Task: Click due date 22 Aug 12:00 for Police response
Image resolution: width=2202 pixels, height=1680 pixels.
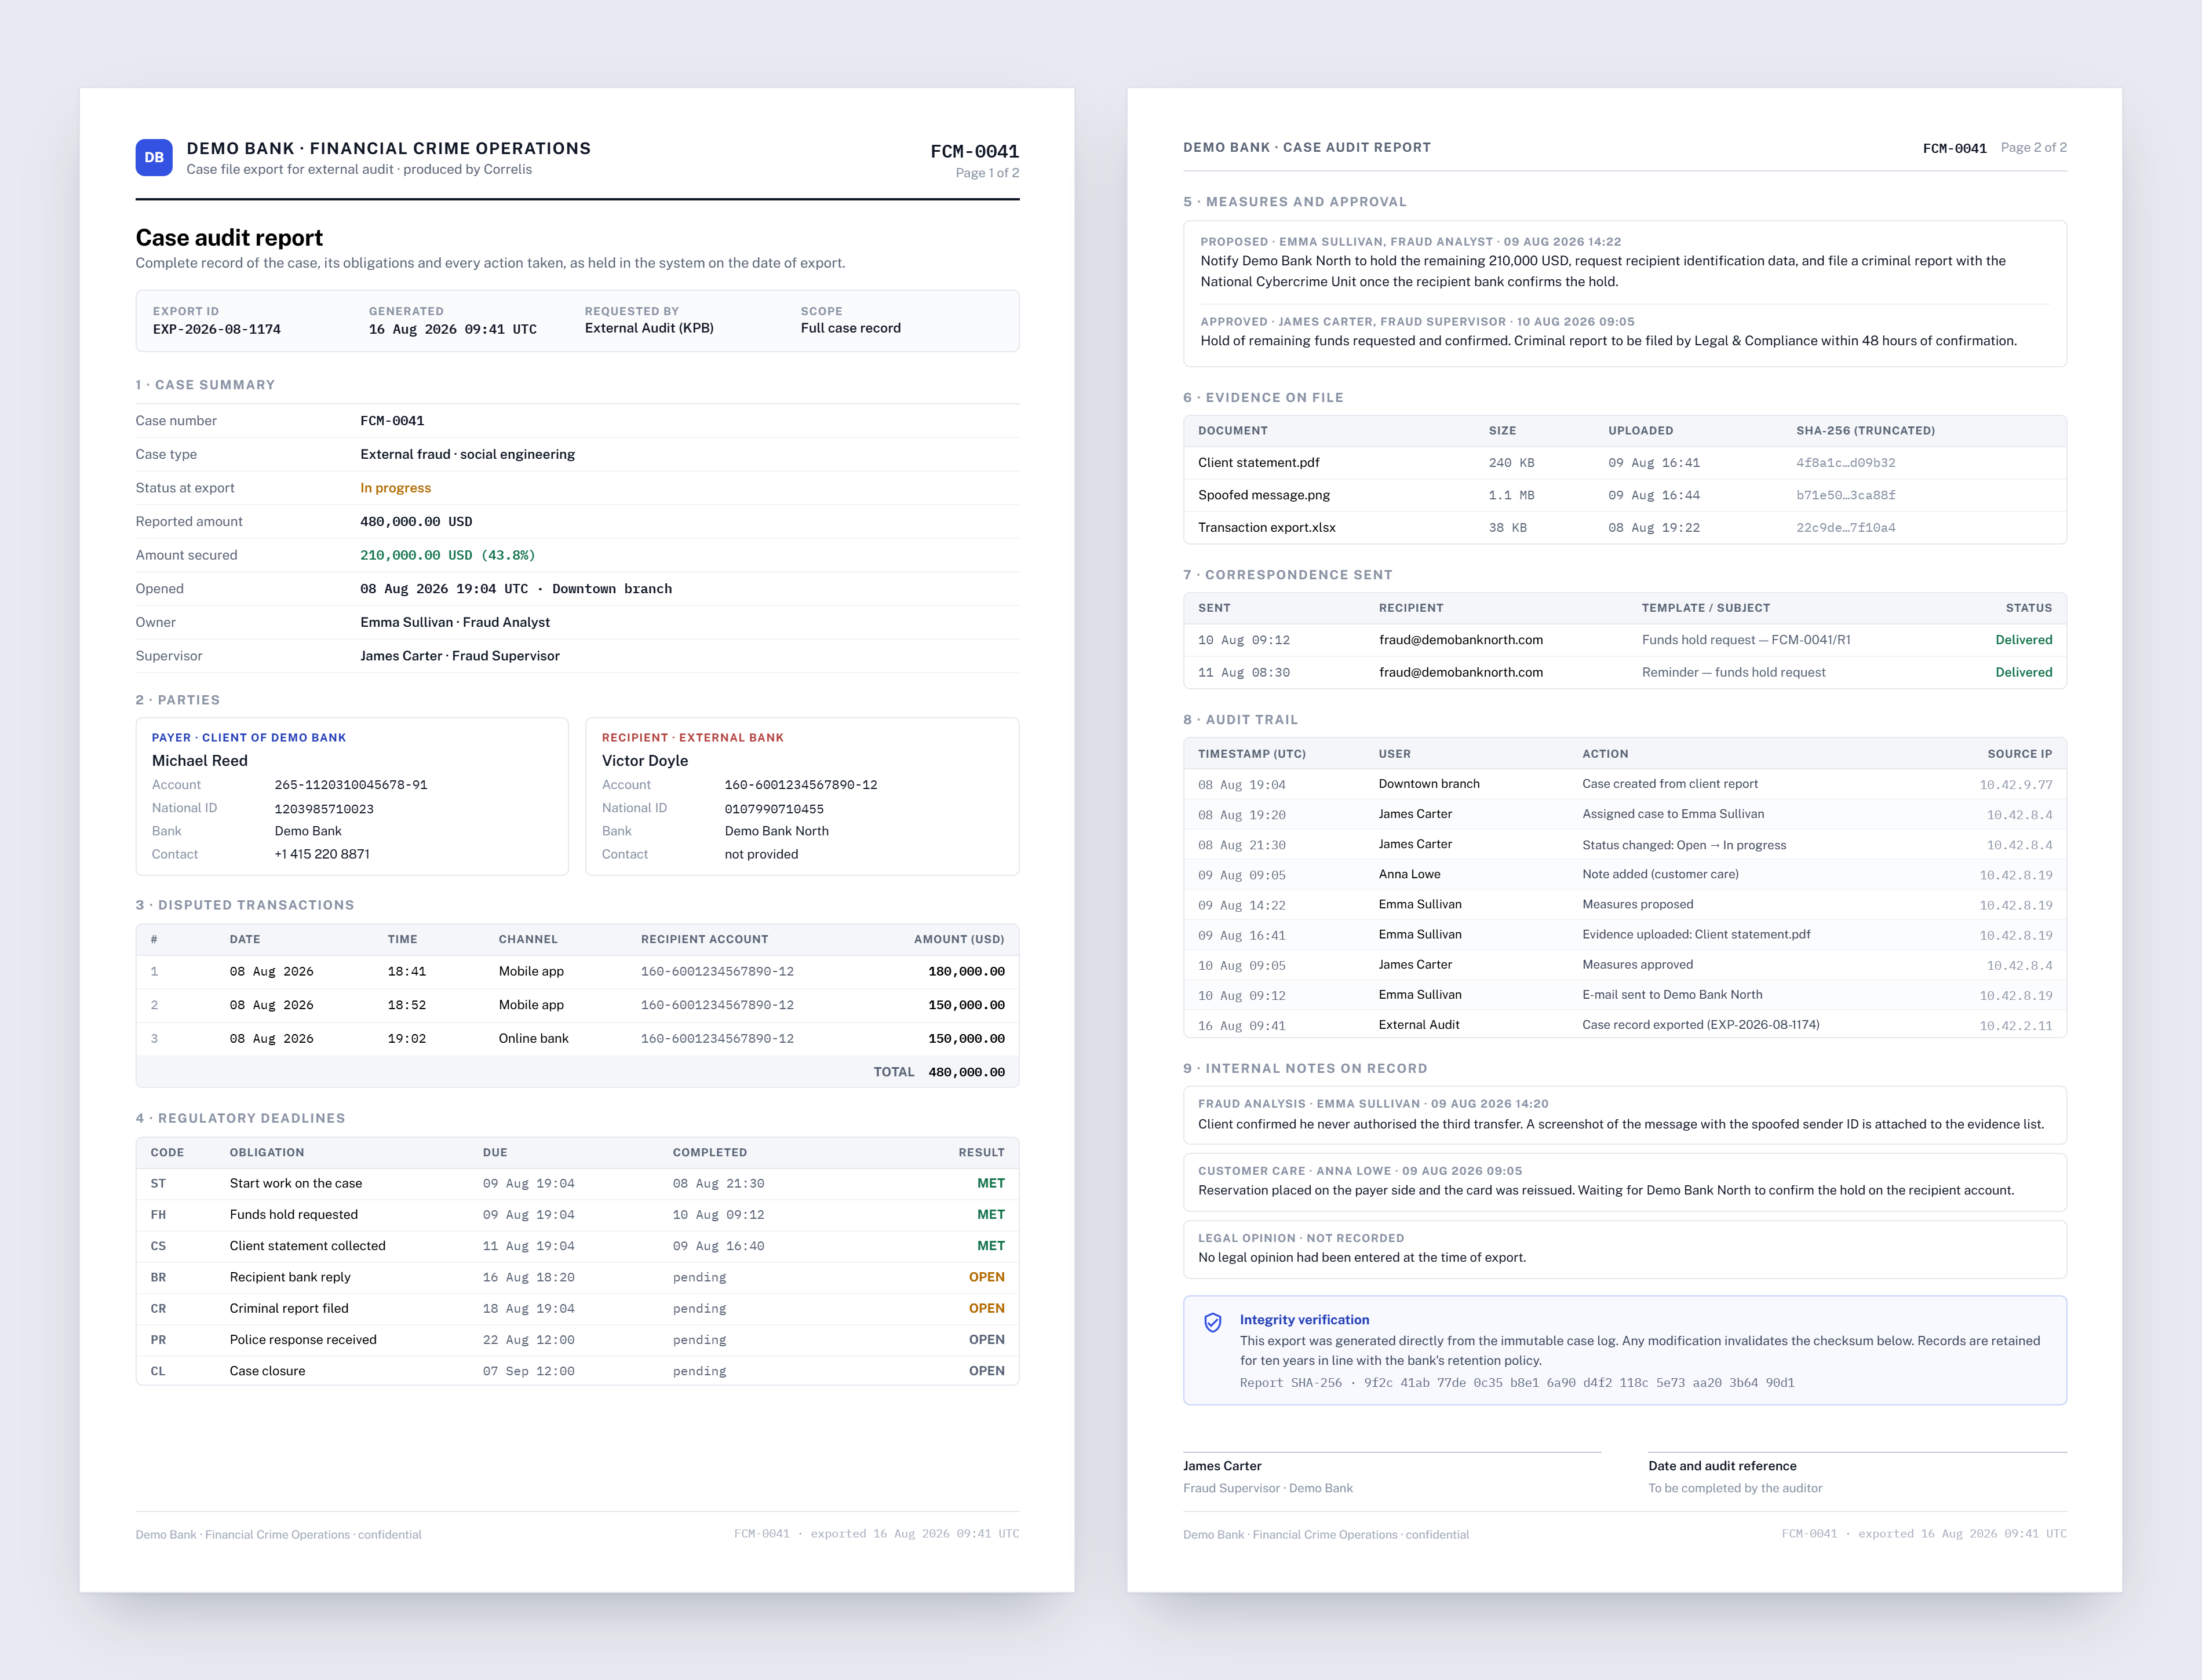Action: [528, 1340]
